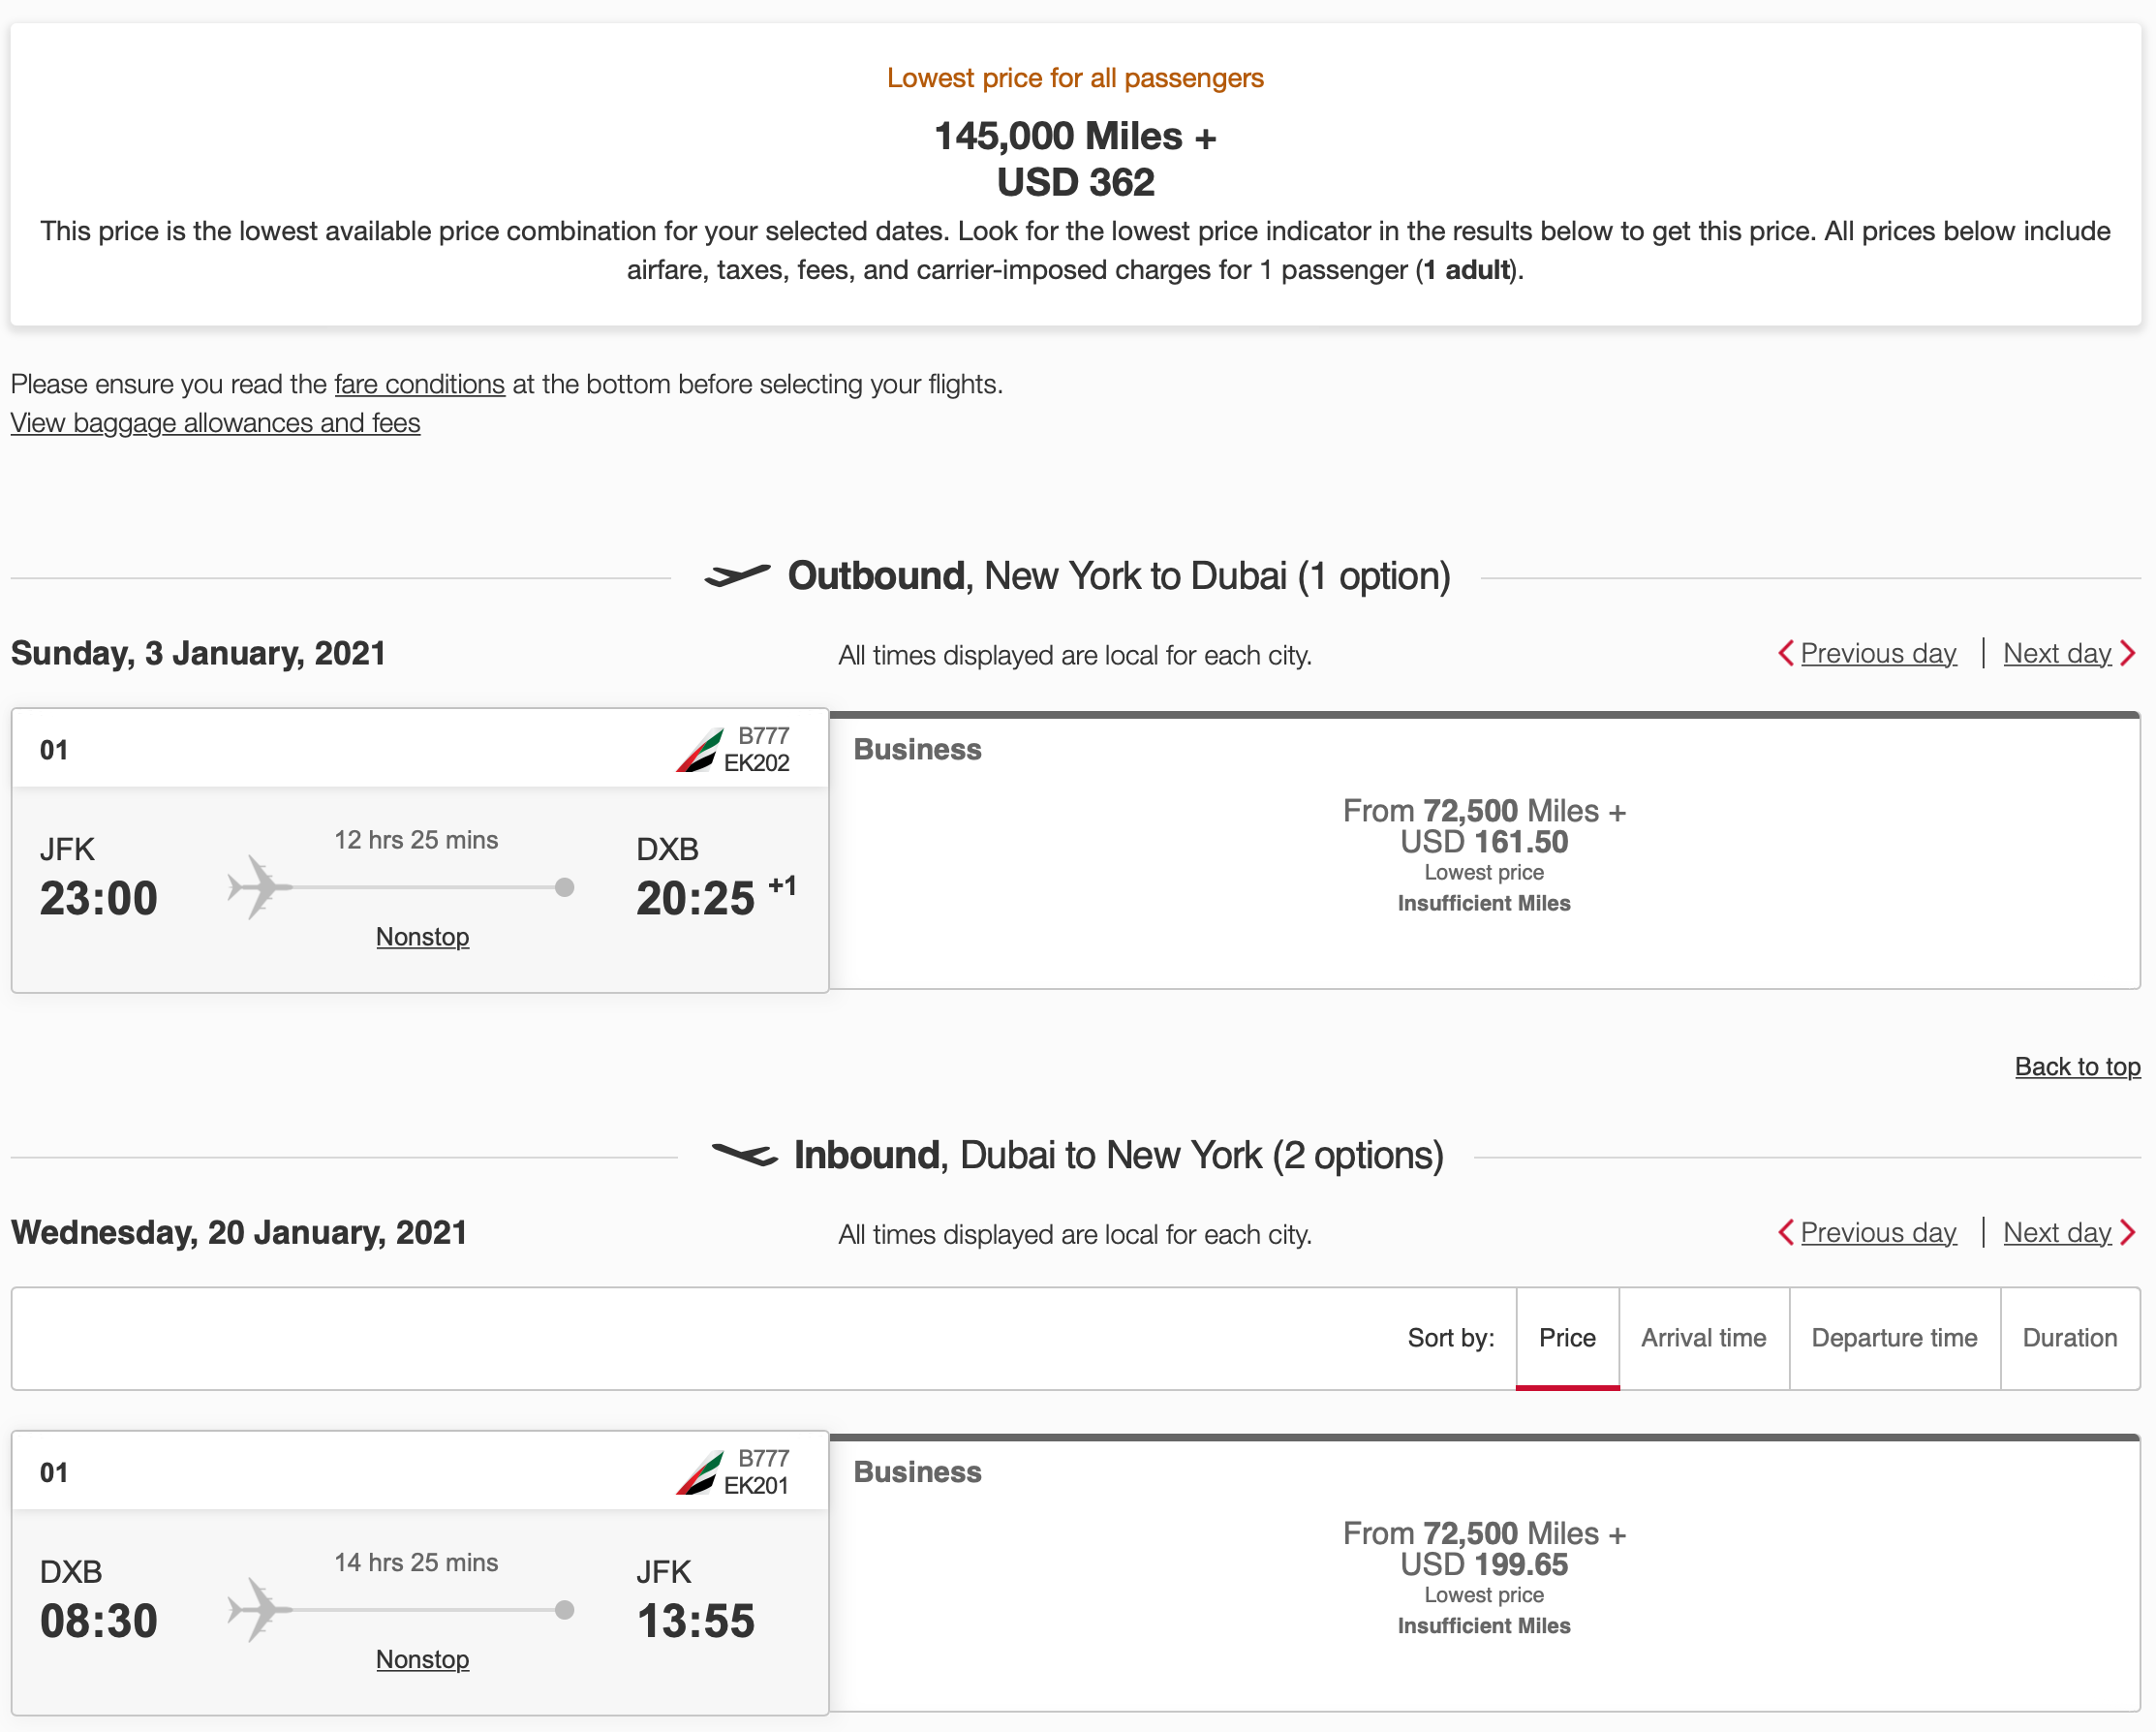
Task: Click the Outbound airplane icon
Action: tap(738, 574)
